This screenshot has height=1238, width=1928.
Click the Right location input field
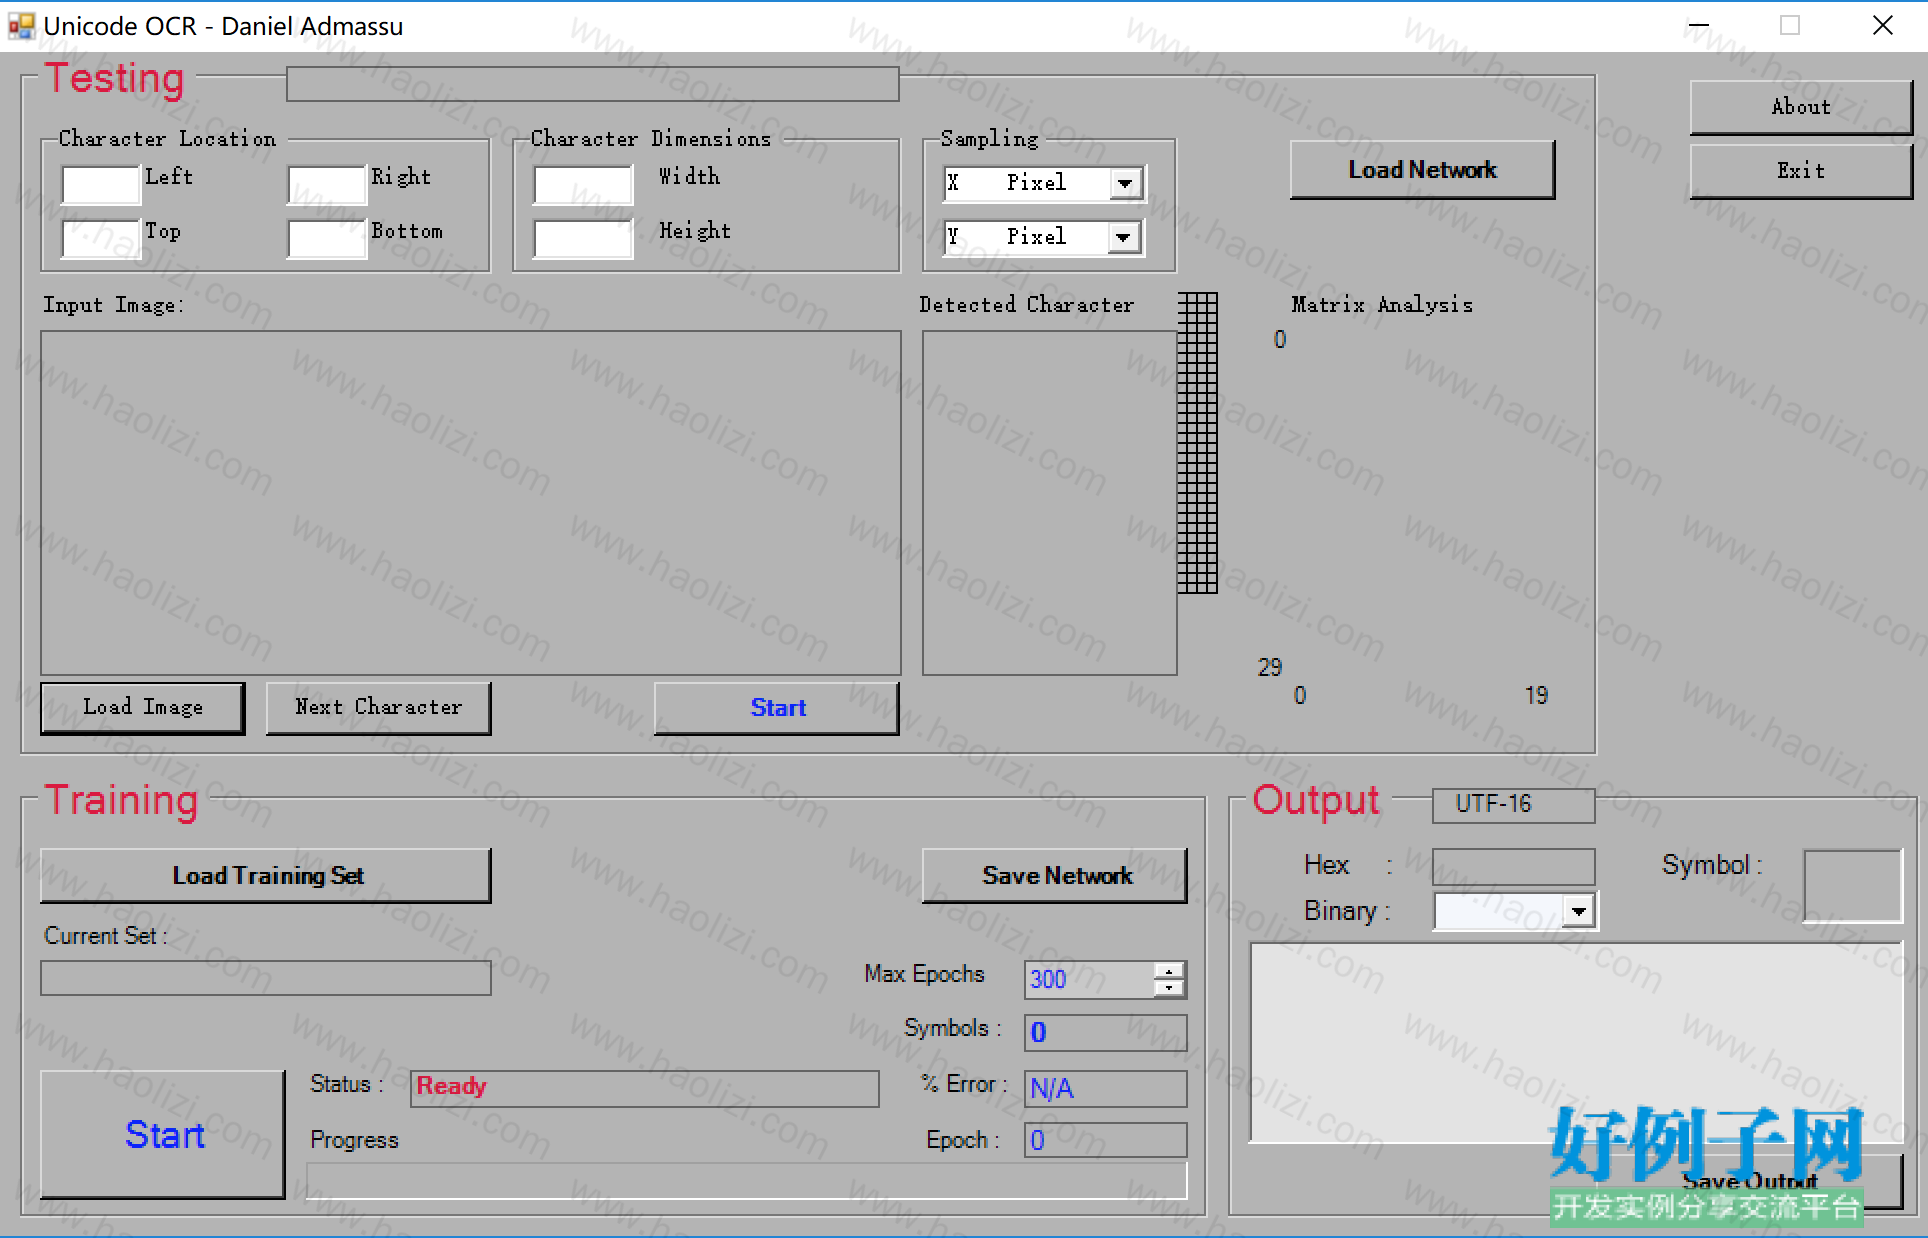point(327,185)
